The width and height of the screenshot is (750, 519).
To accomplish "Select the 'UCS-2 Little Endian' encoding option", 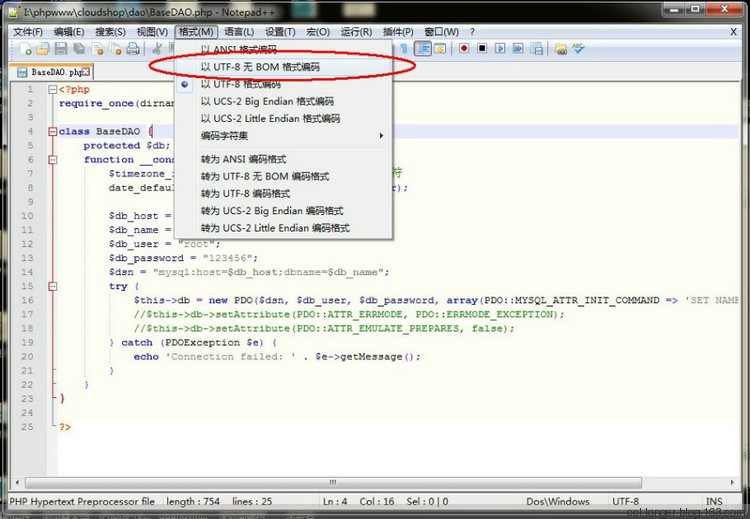I will (270, 118).
